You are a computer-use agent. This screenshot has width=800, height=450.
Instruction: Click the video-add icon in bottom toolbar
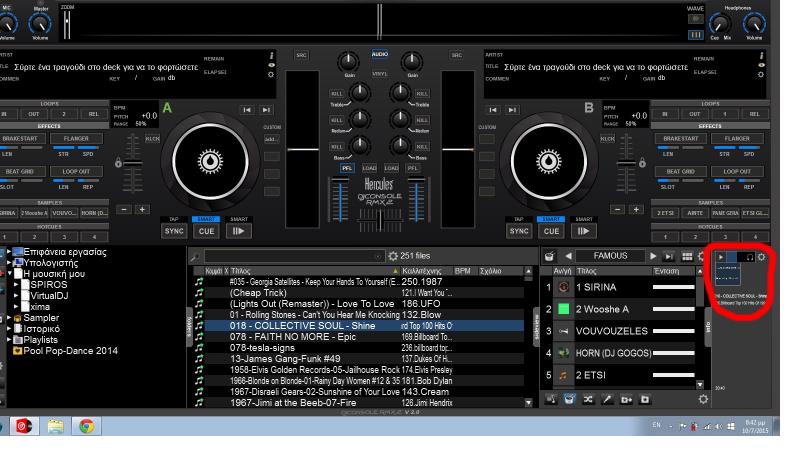coord(626,399)
